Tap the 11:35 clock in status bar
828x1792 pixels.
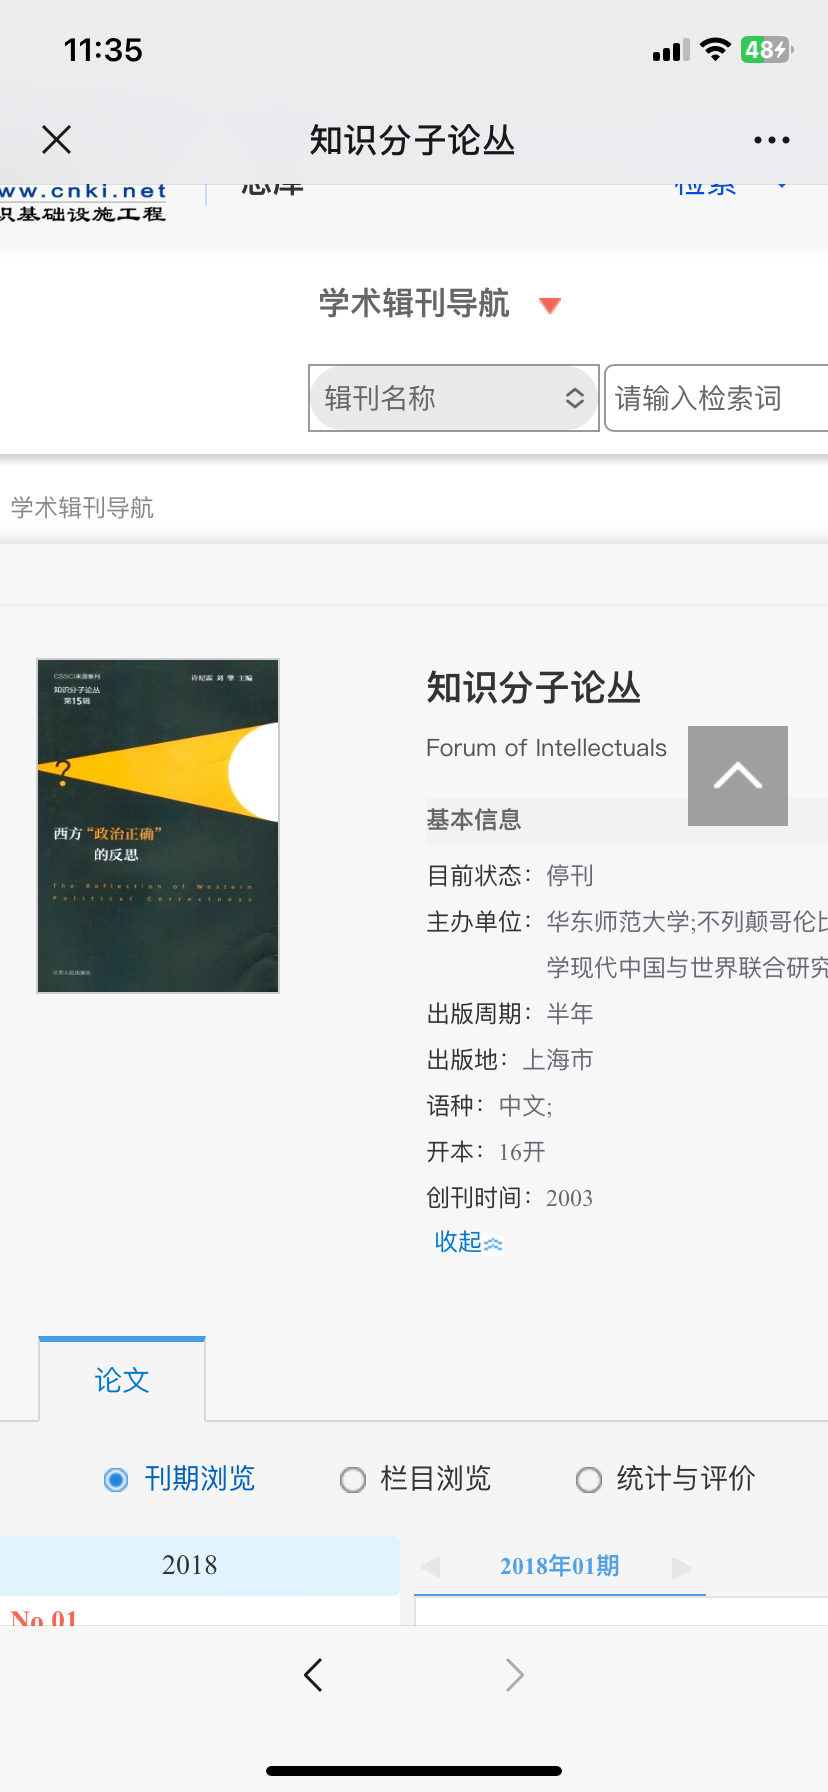tap(103, 50)
